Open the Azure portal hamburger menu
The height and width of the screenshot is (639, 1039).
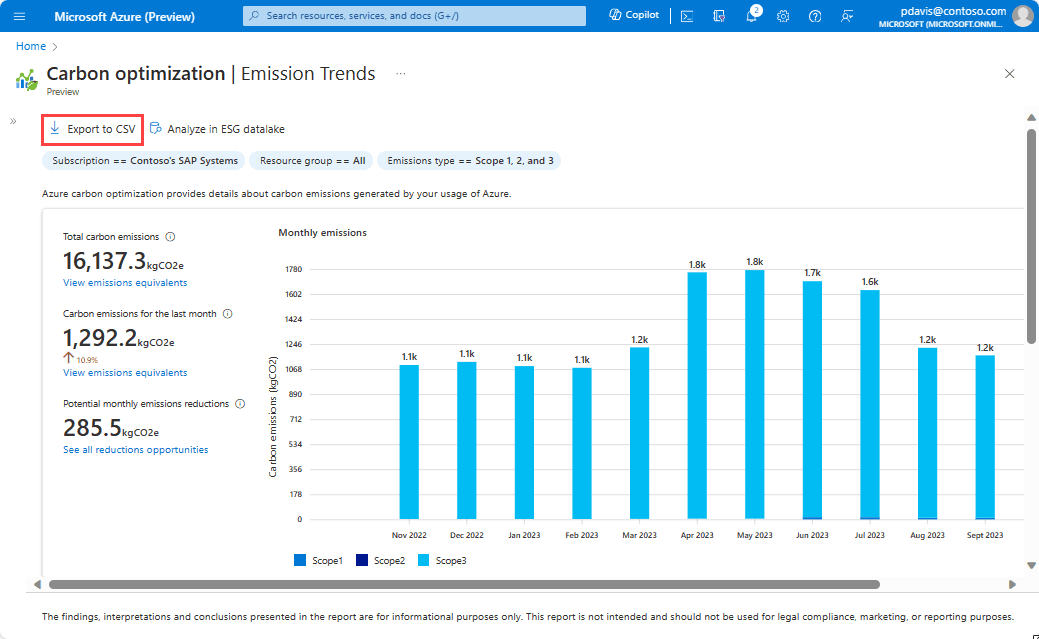[19, 16]
